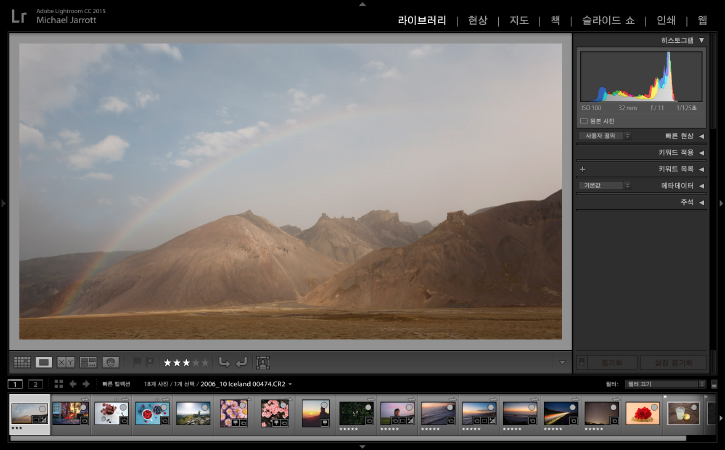The image size is (725, 450).
Task: Select red rose photo thumbnail
Action: [642, 413]
